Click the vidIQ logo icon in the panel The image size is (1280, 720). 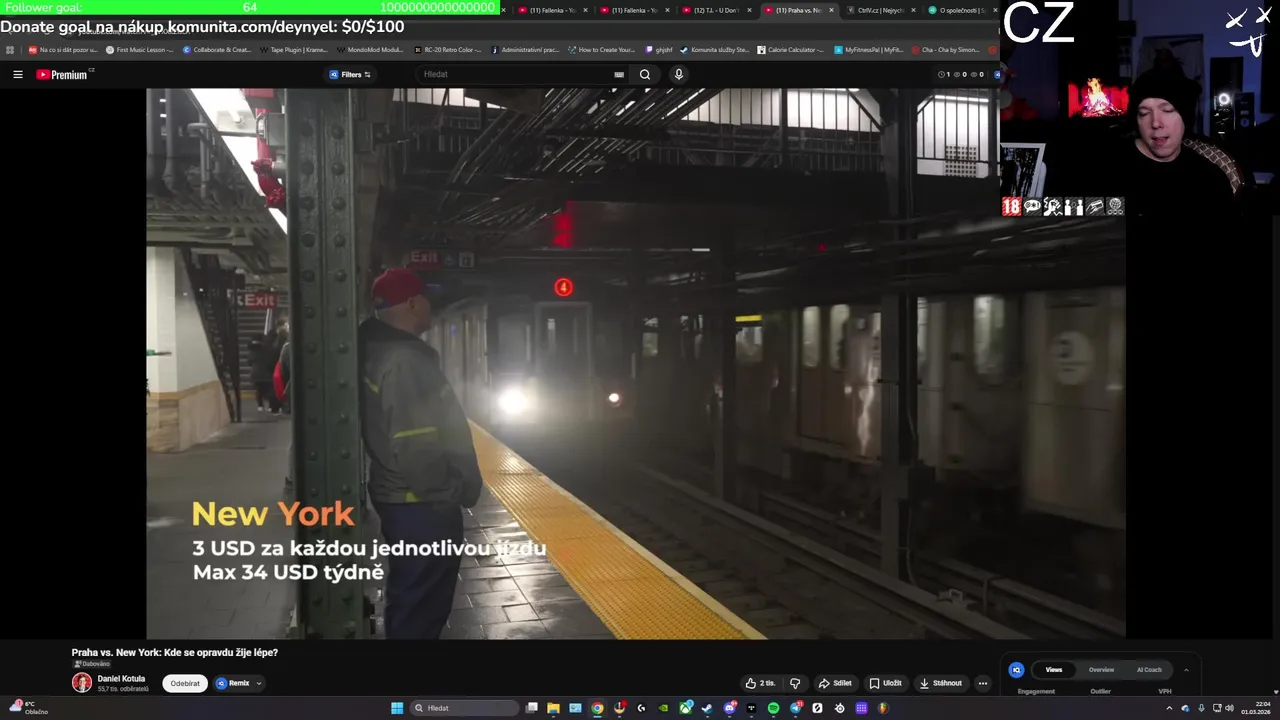(1016, 670)
